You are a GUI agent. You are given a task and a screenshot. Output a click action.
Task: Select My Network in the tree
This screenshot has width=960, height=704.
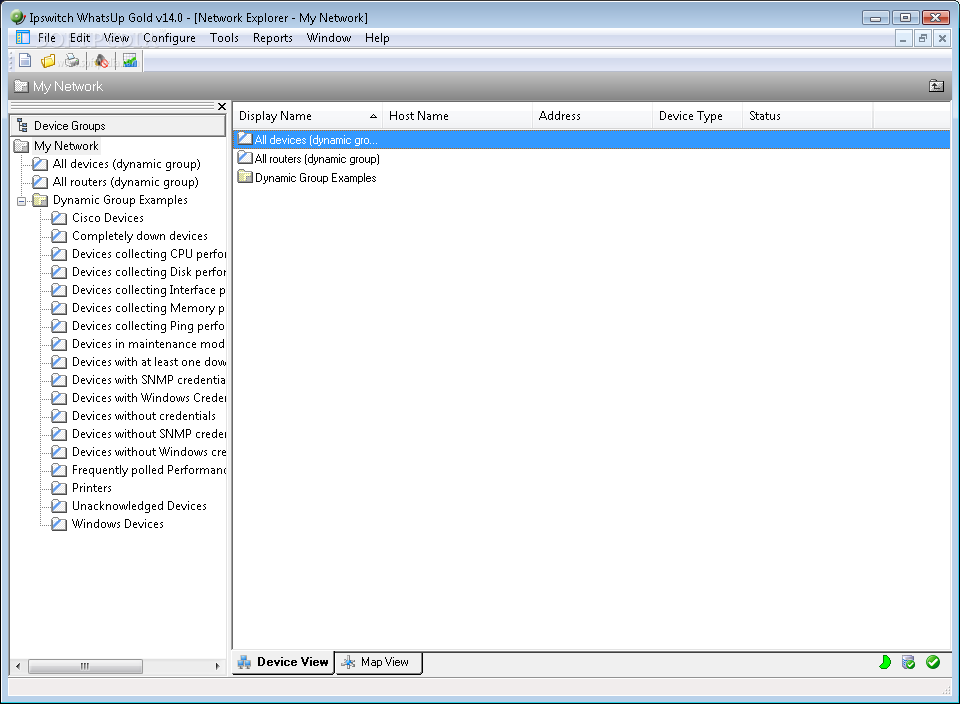[66, 146]
